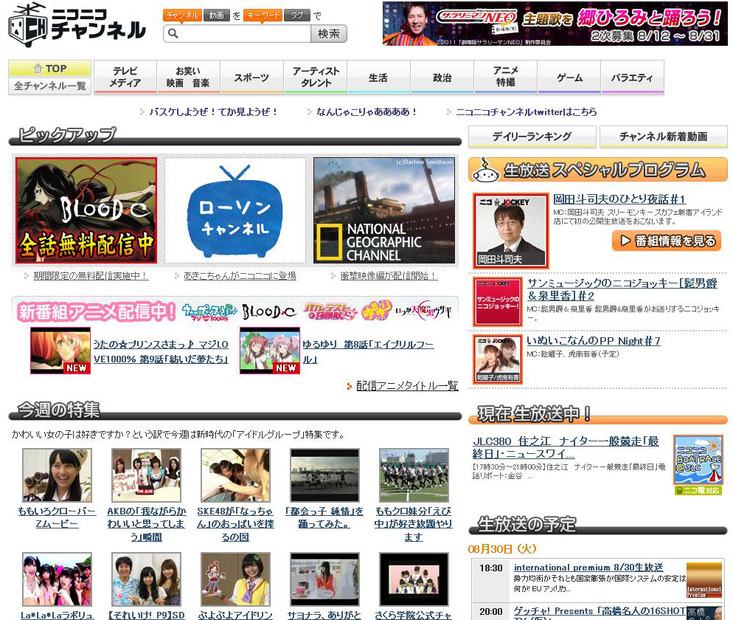Open お笑い 映画 音楽 category tab
This screenshot has width=733, height=620.
coord(188,77)
